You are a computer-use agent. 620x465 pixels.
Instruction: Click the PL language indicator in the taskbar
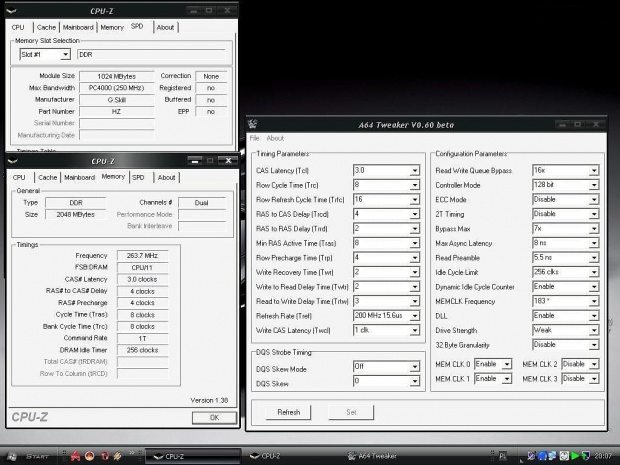pyautogui.click(x=503, y=456)
